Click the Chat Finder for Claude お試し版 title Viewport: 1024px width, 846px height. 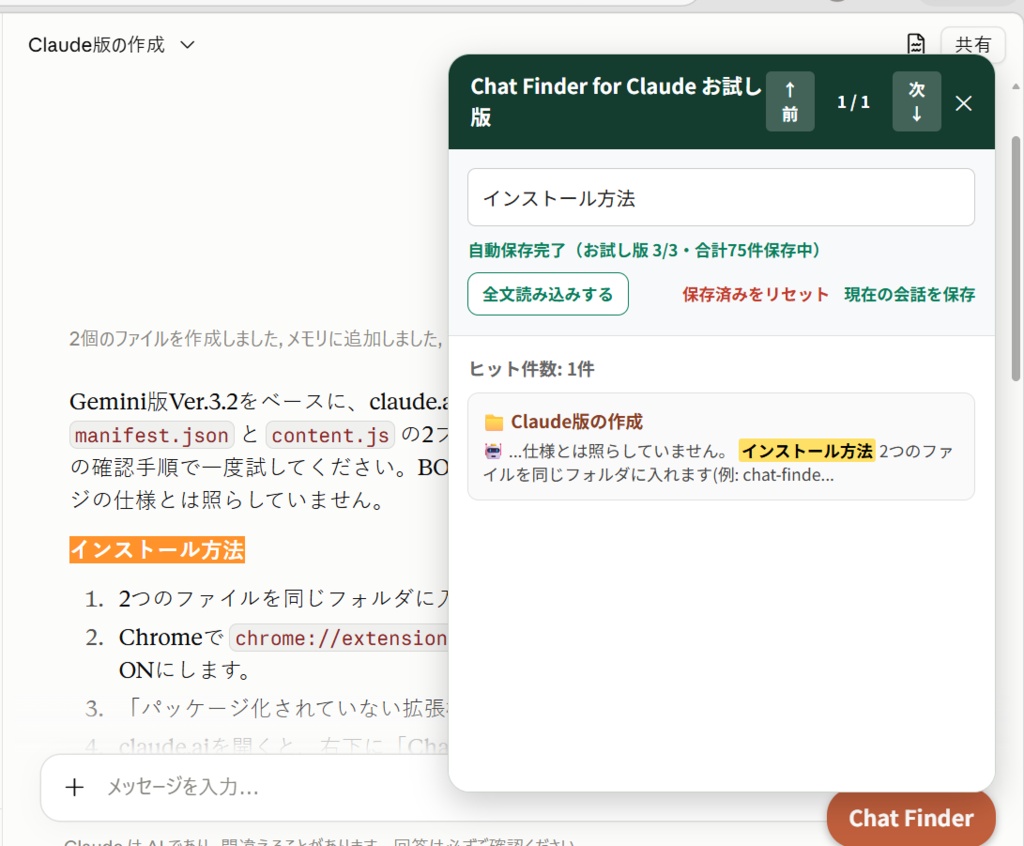pyautogui.click(x=615, y=101)
